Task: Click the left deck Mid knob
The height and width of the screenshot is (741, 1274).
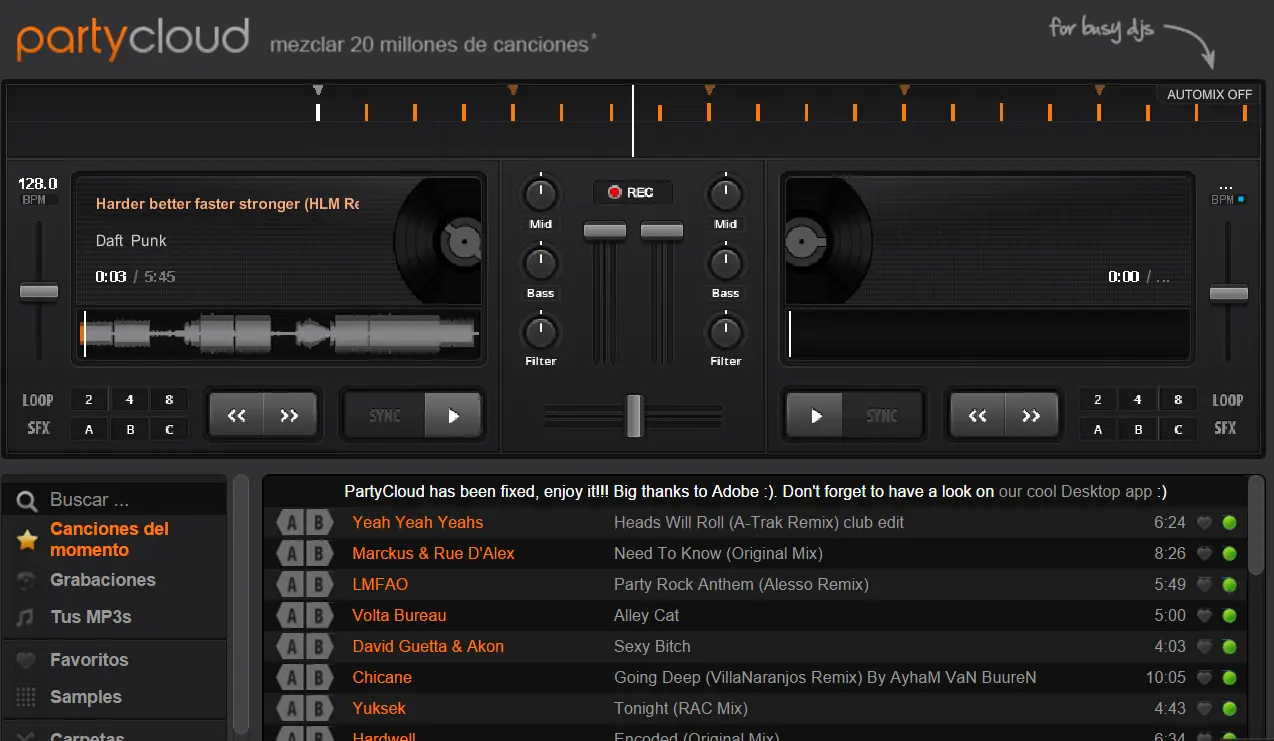Action: pos(540,193)
